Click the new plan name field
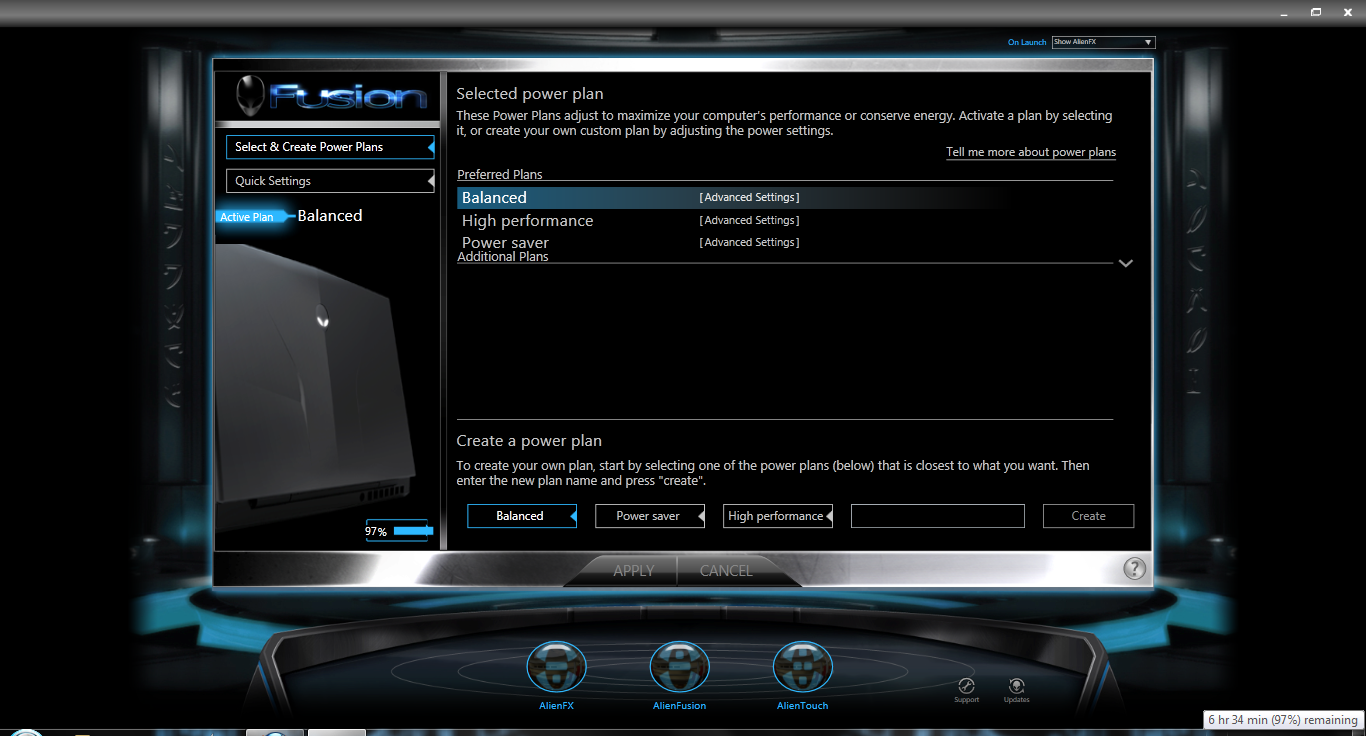 (938, 516)
